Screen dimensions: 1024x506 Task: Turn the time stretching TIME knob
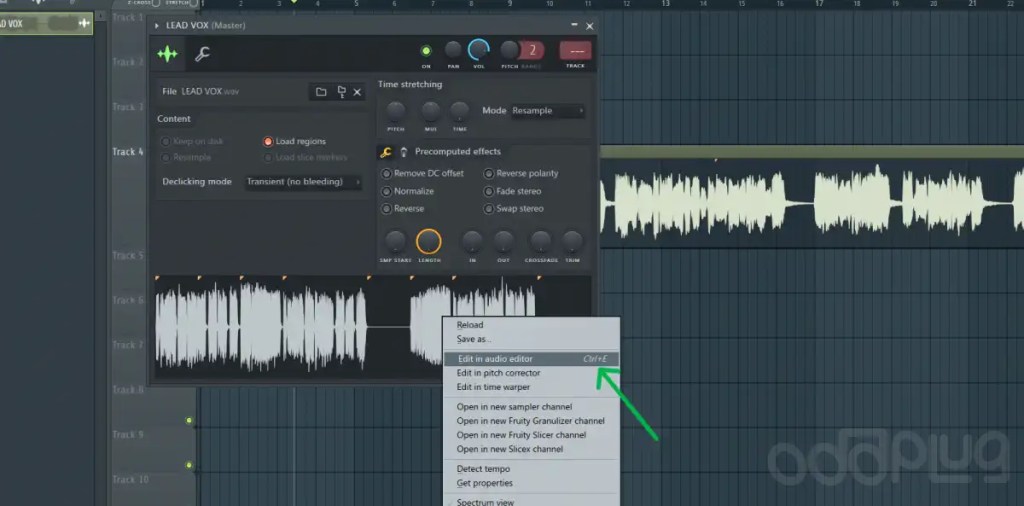460,112
